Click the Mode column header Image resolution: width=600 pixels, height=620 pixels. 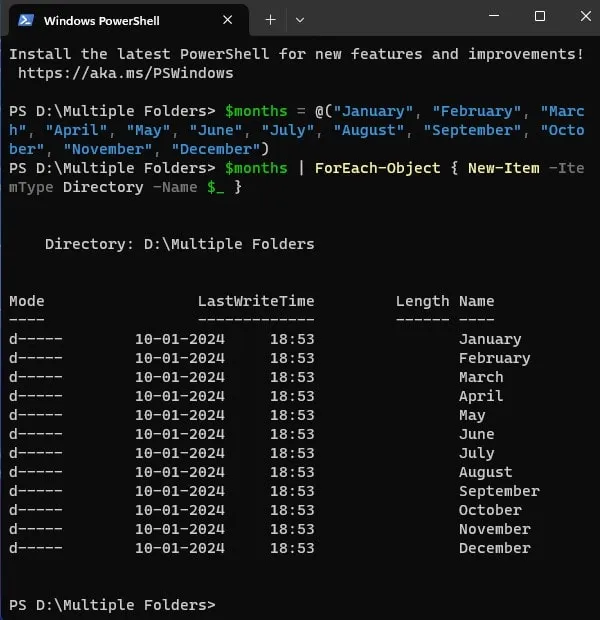(27, 301)
